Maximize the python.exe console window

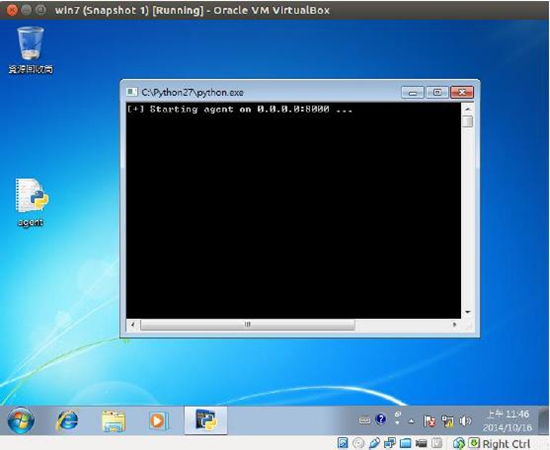point(437,93)
